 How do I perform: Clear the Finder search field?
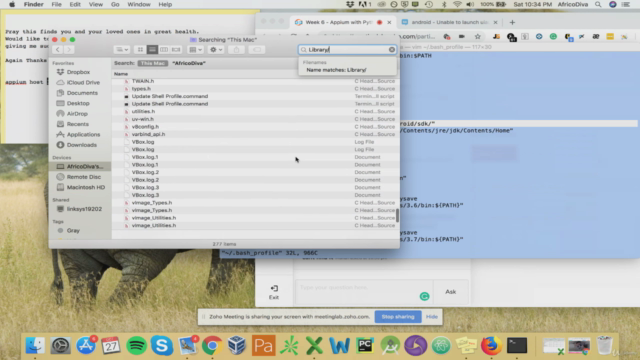tap(392, 49)
